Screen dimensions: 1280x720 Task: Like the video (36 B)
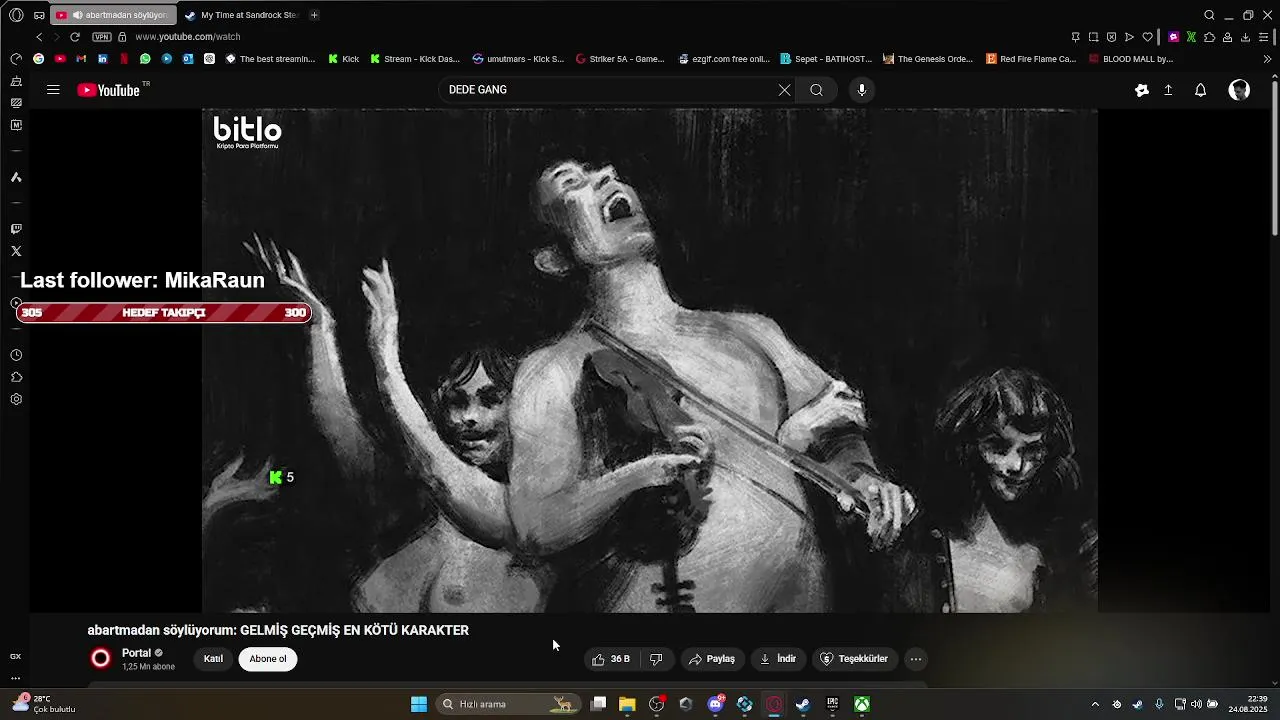(x=610, y=659)
